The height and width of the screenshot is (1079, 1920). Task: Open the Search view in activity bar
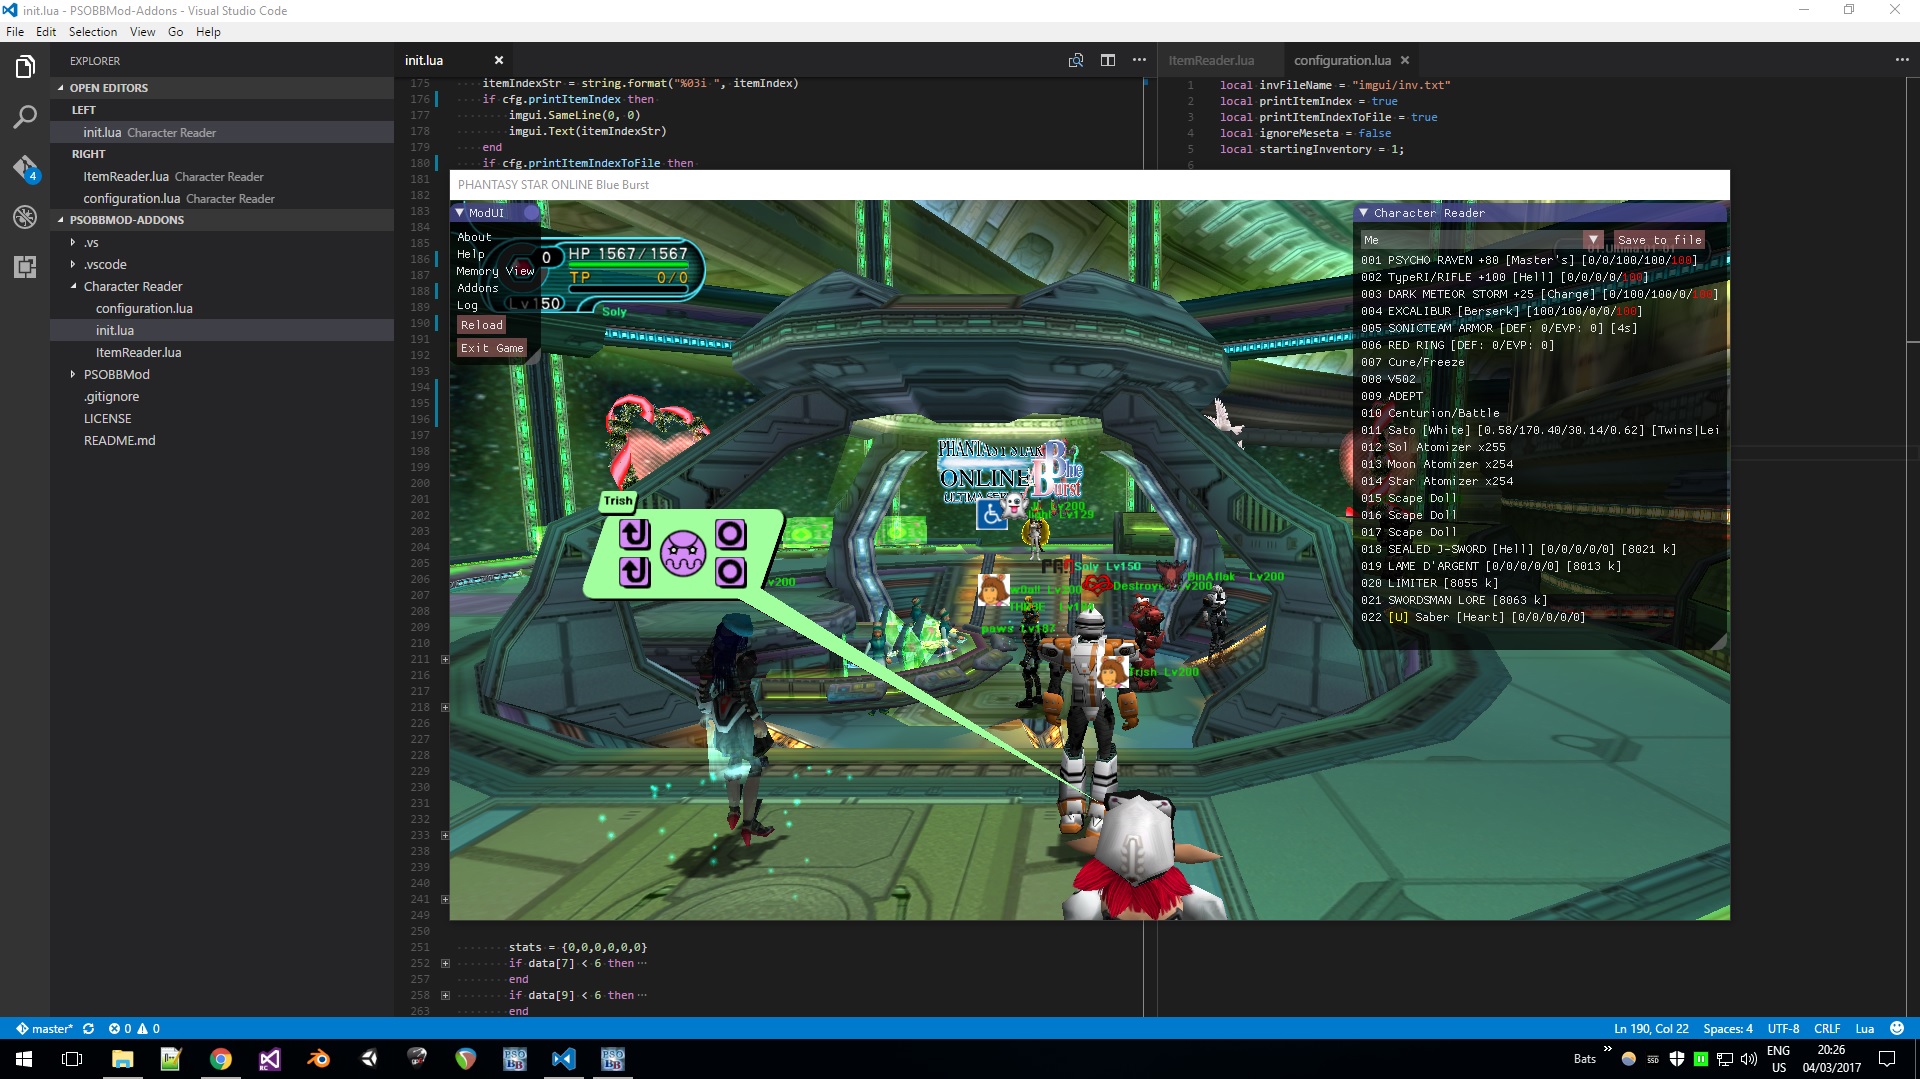click(25, 117)
